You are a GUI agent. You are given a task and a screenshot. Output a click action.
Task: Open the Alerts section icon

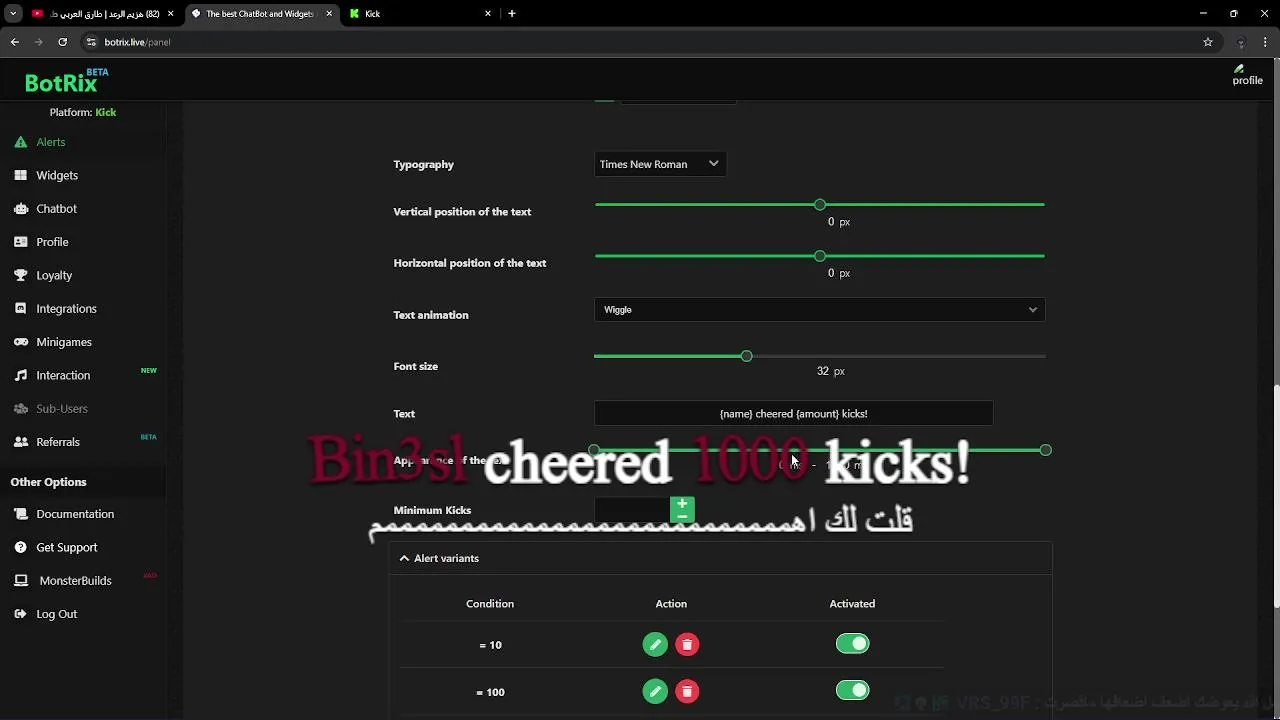coord(20,142)
